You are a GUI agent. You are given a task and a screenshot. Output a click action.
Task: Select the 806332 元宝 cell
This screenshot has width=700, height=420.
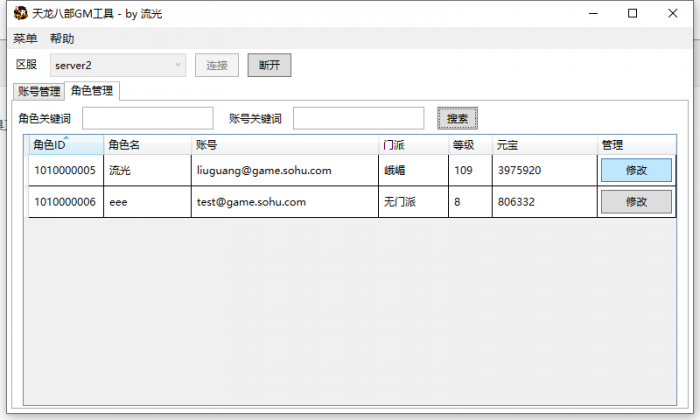(x=545, y=202)
